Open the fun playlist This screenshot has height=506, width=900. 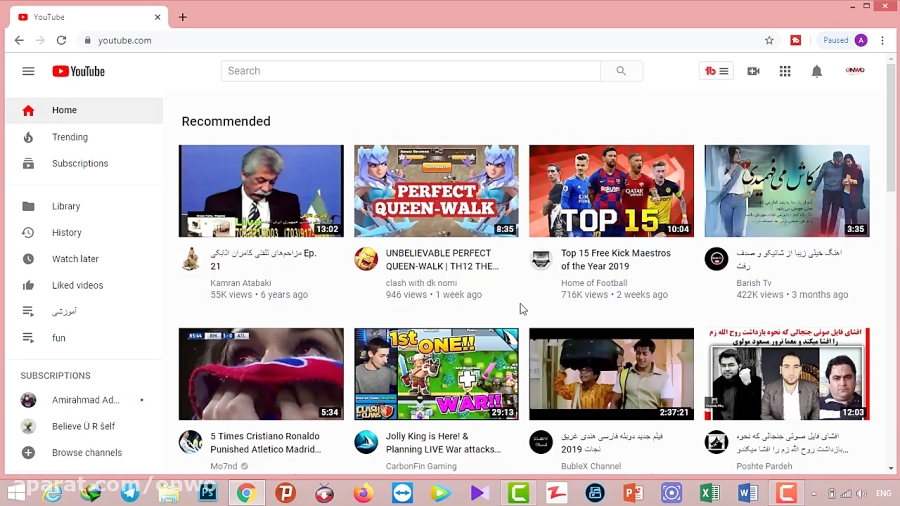click(84, 338)
